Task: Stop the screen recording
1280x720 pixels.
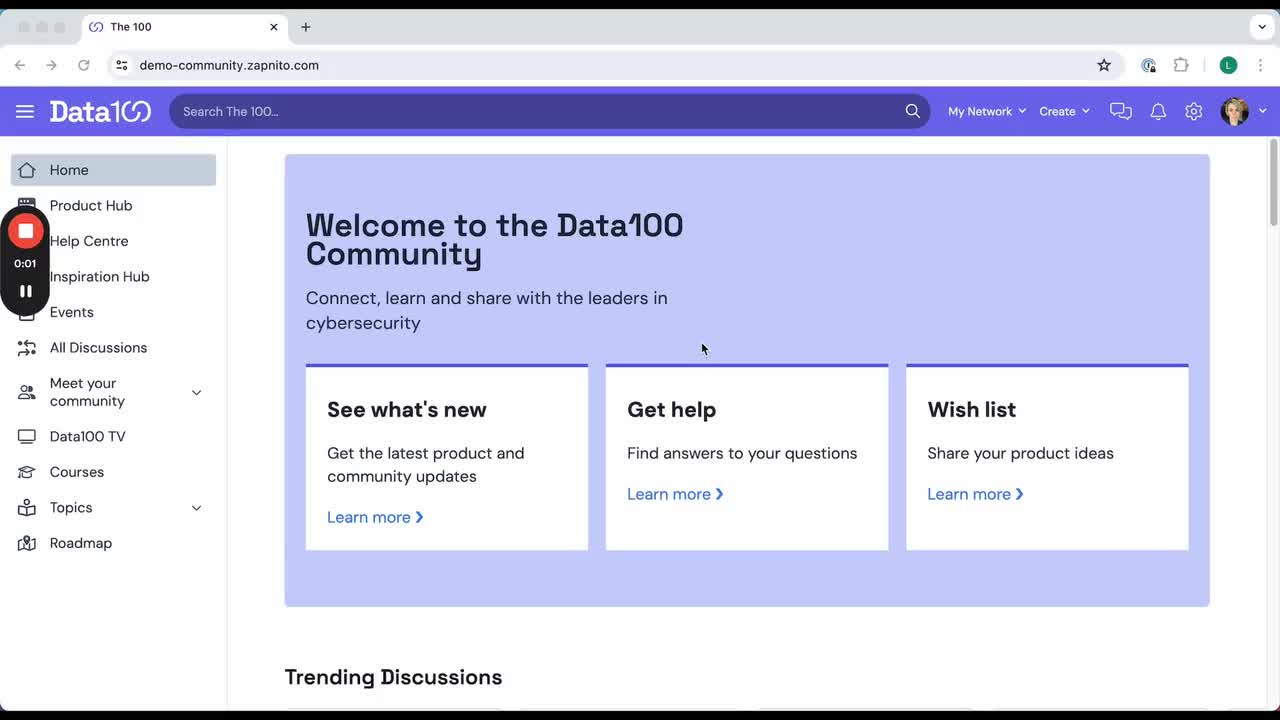Action: [26, 231]
